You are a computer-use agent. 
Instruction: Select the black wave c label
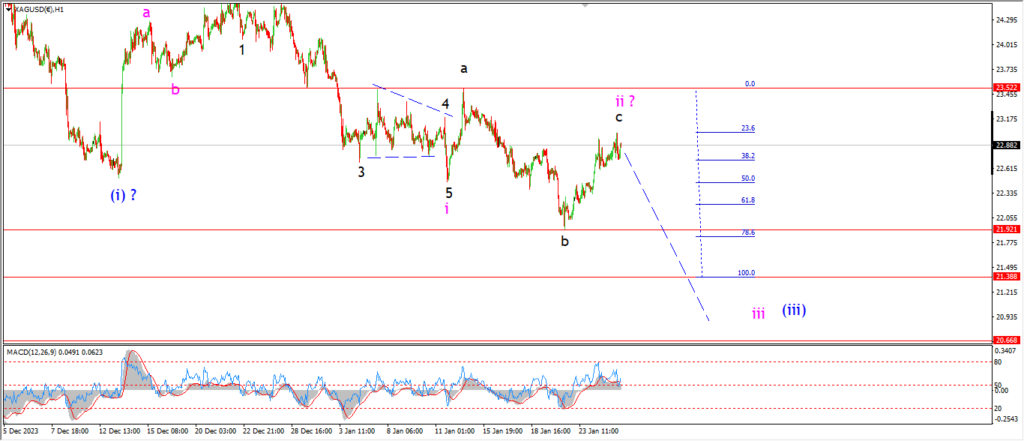(x=618, y=118)
